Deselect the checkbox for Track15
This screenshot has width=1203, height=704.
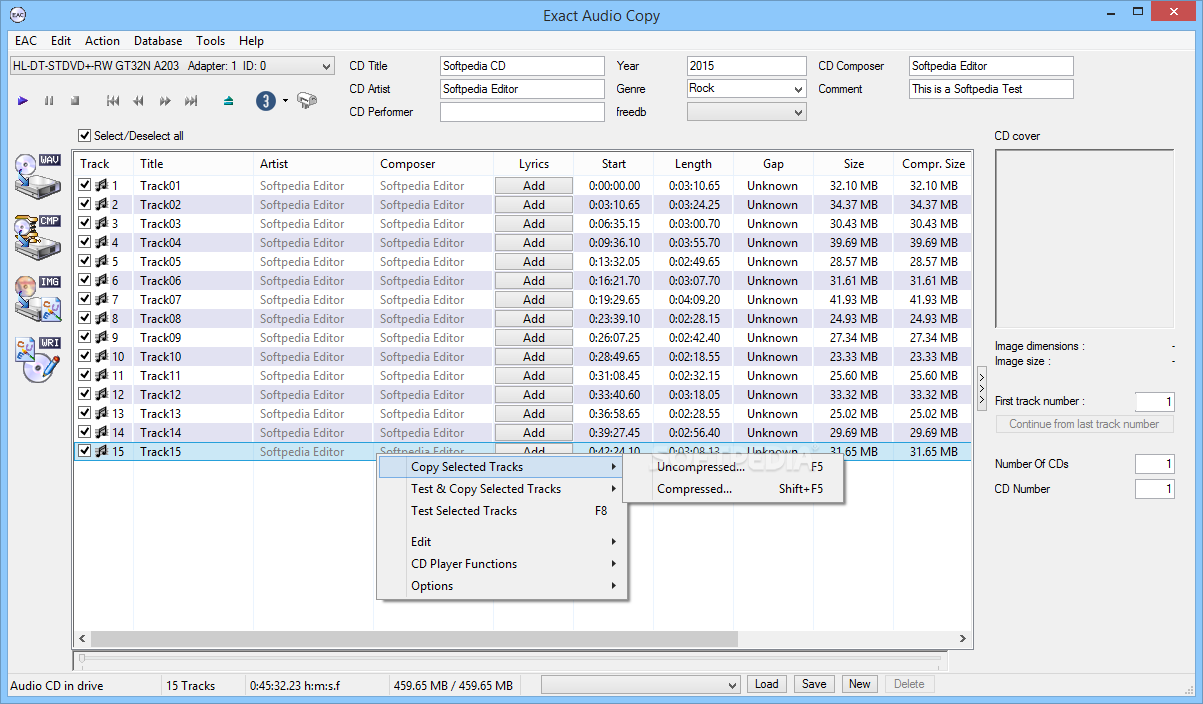coord(85,451)
